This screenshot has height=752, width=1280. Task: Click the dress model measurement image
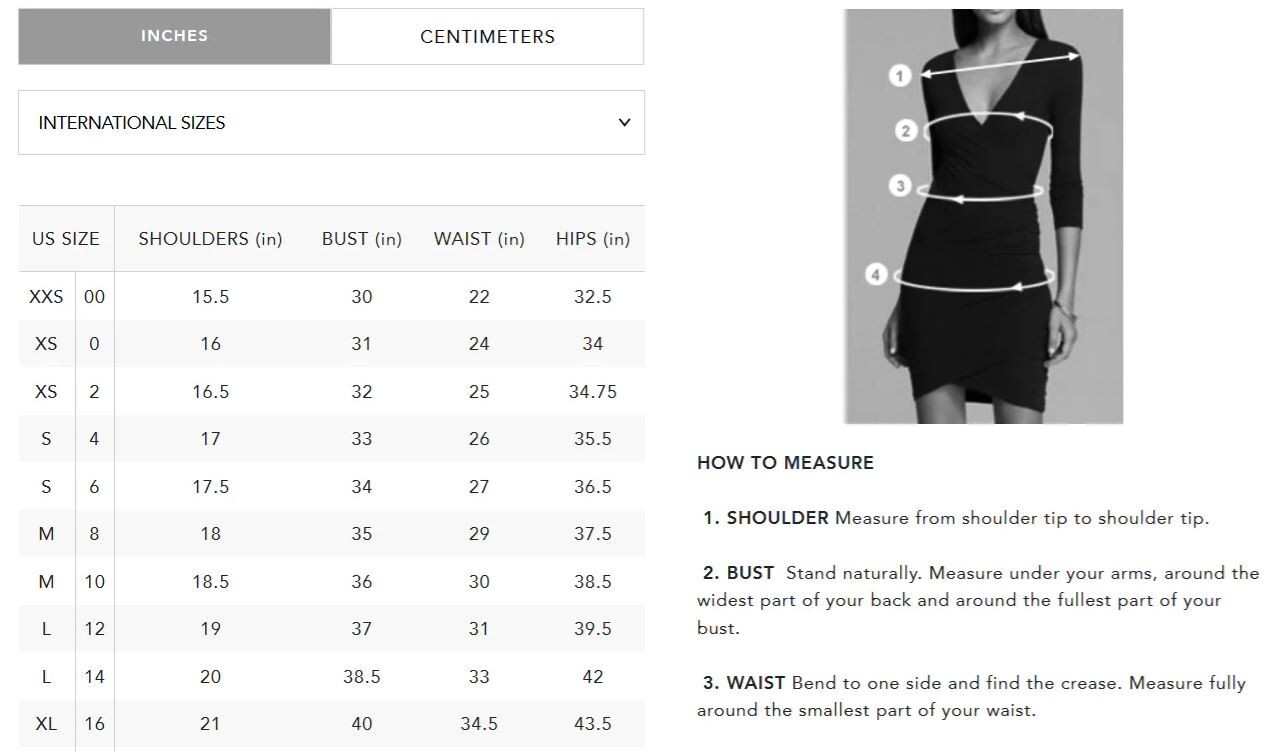983,216
